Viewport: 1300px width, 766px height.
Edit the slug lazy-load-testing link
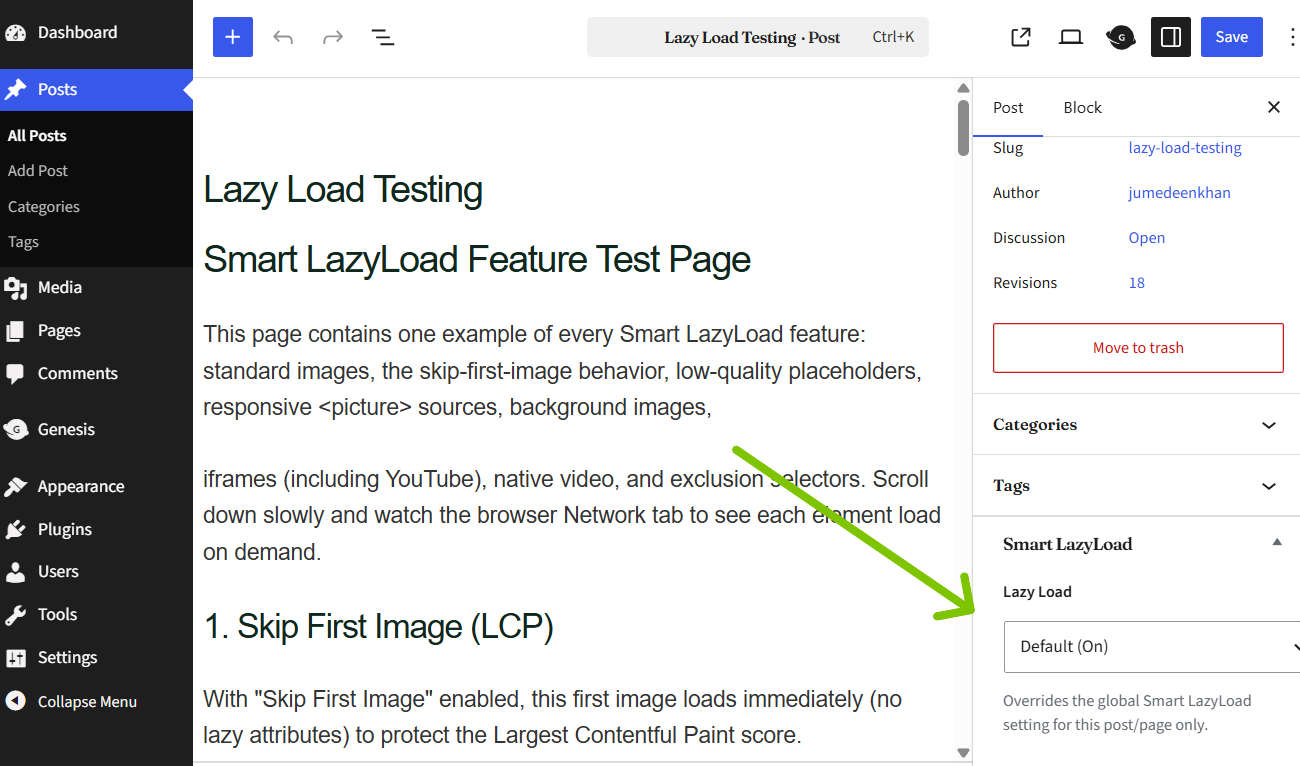[1185, 148]
